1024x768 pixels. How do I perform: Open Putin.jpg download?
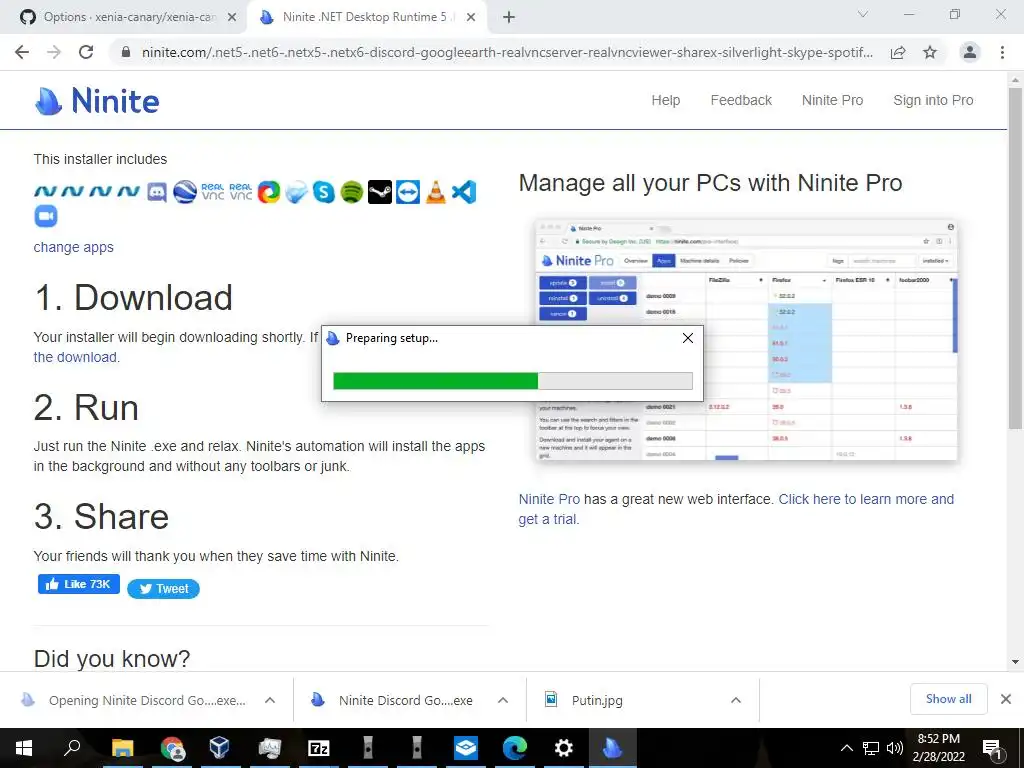tap(597, 700)
